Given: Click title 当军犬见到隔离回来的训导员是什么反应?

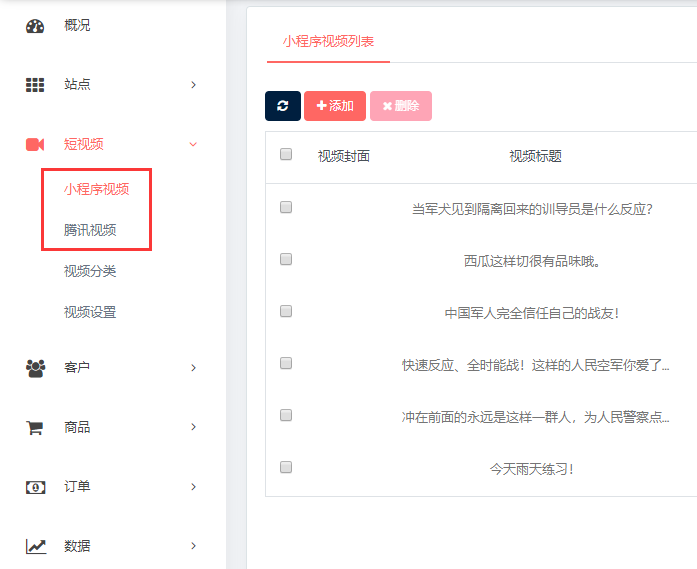Looking at the screenshot, I should [x=532, y=209].
